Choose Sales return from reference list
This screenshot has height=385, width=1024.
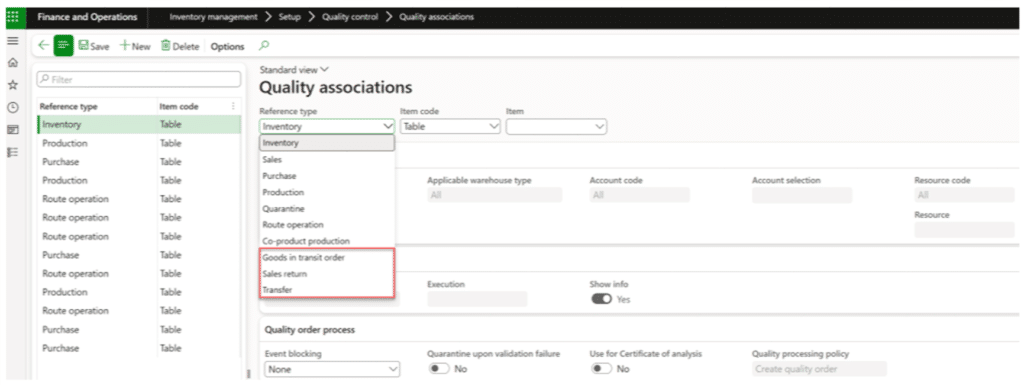[285, 274]
